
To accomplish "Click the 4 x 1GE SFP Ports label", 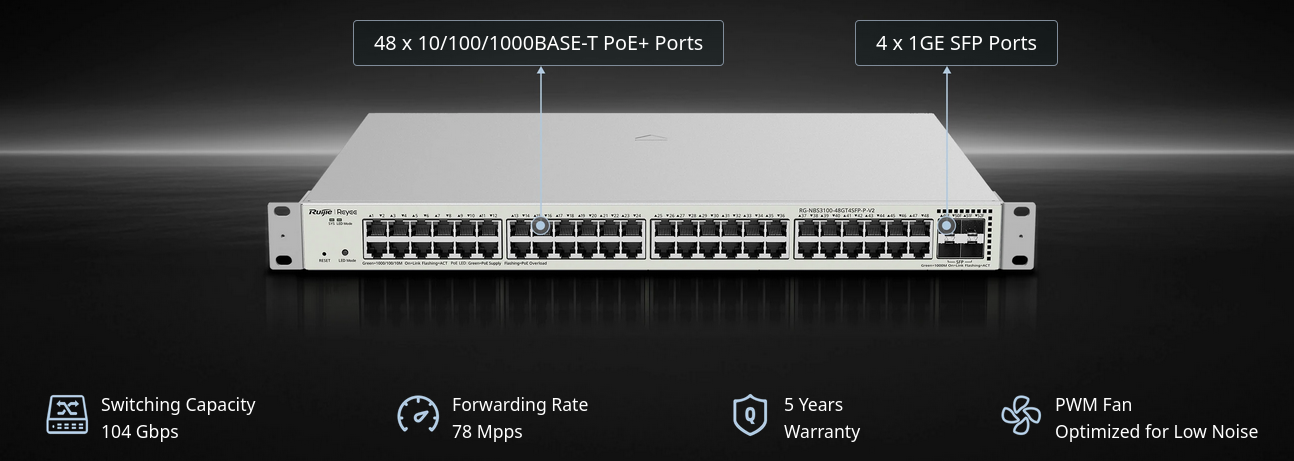I will 956,43.
